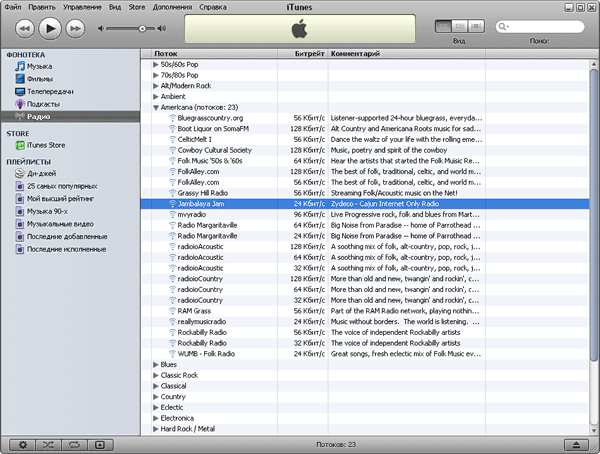Select Фильмы in the library sidebar

point(70,79)
